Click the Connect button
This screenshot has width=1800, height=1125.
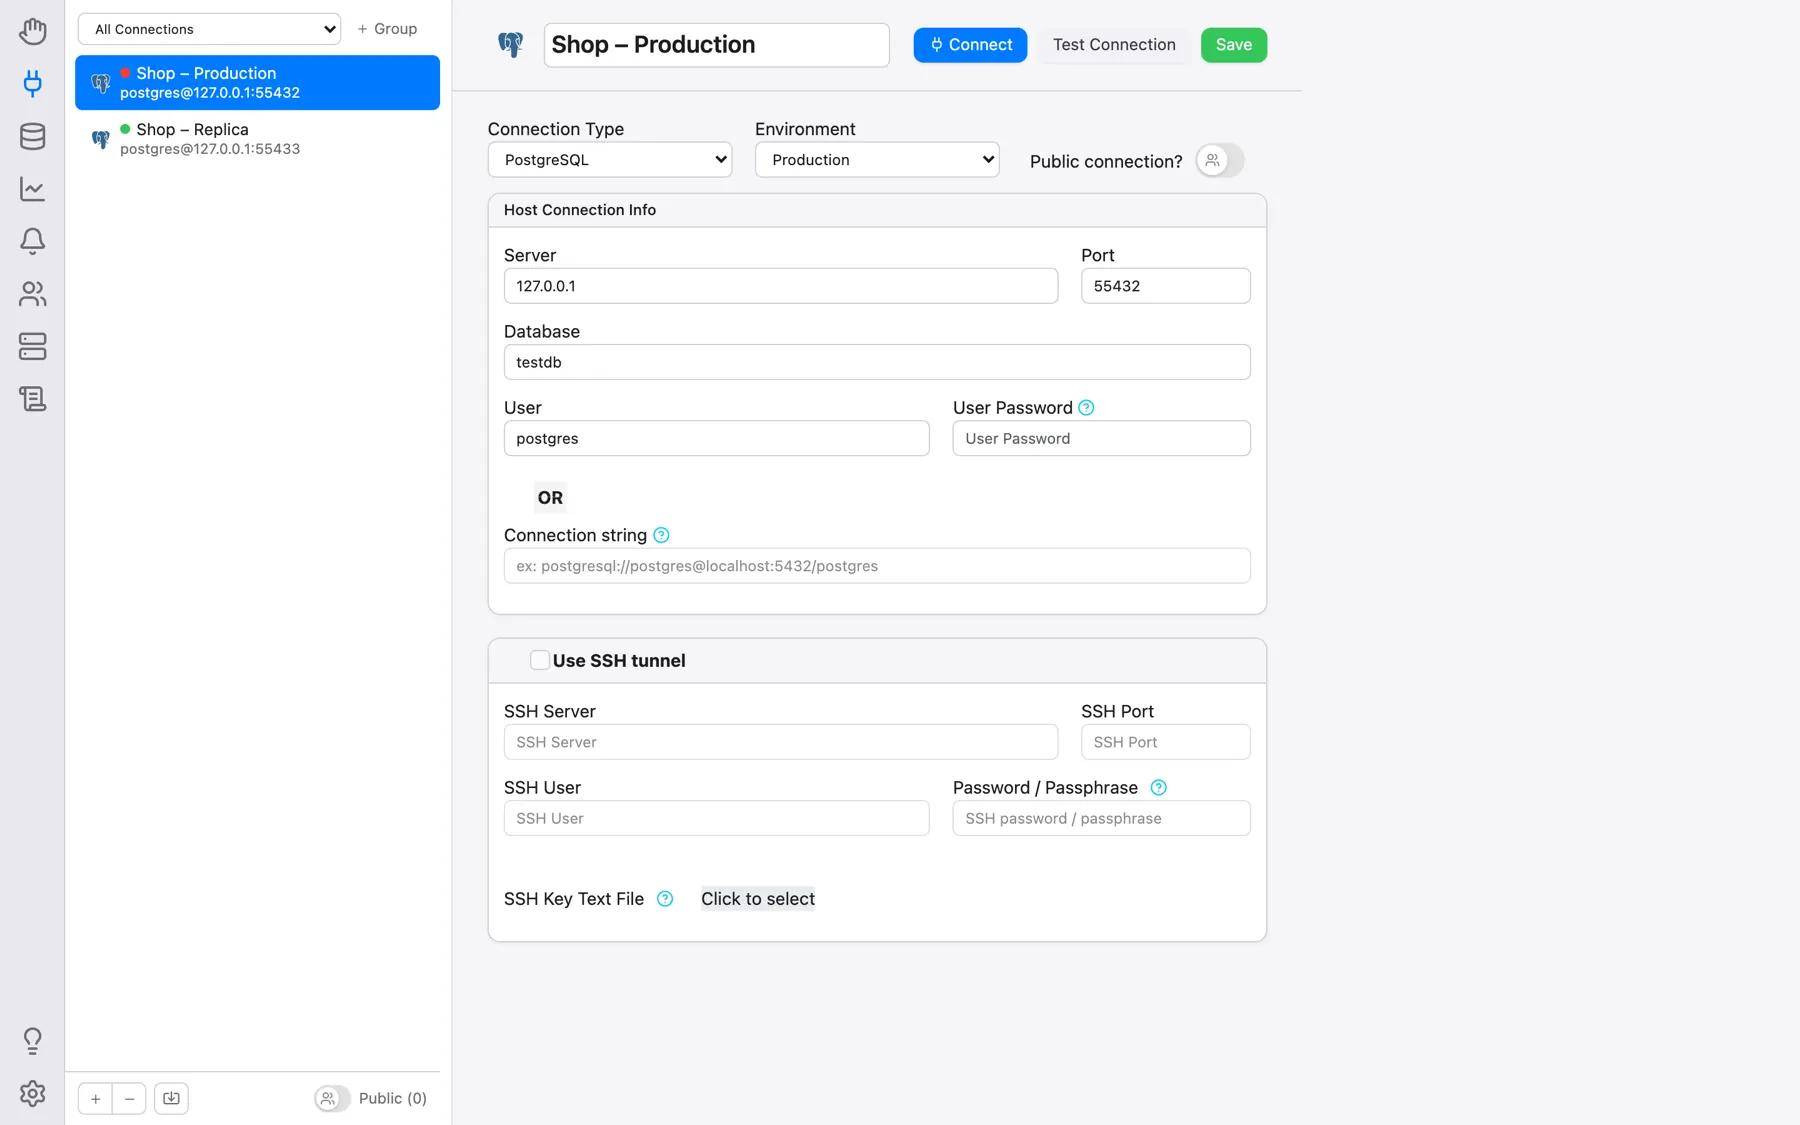[x=970, y=45]
